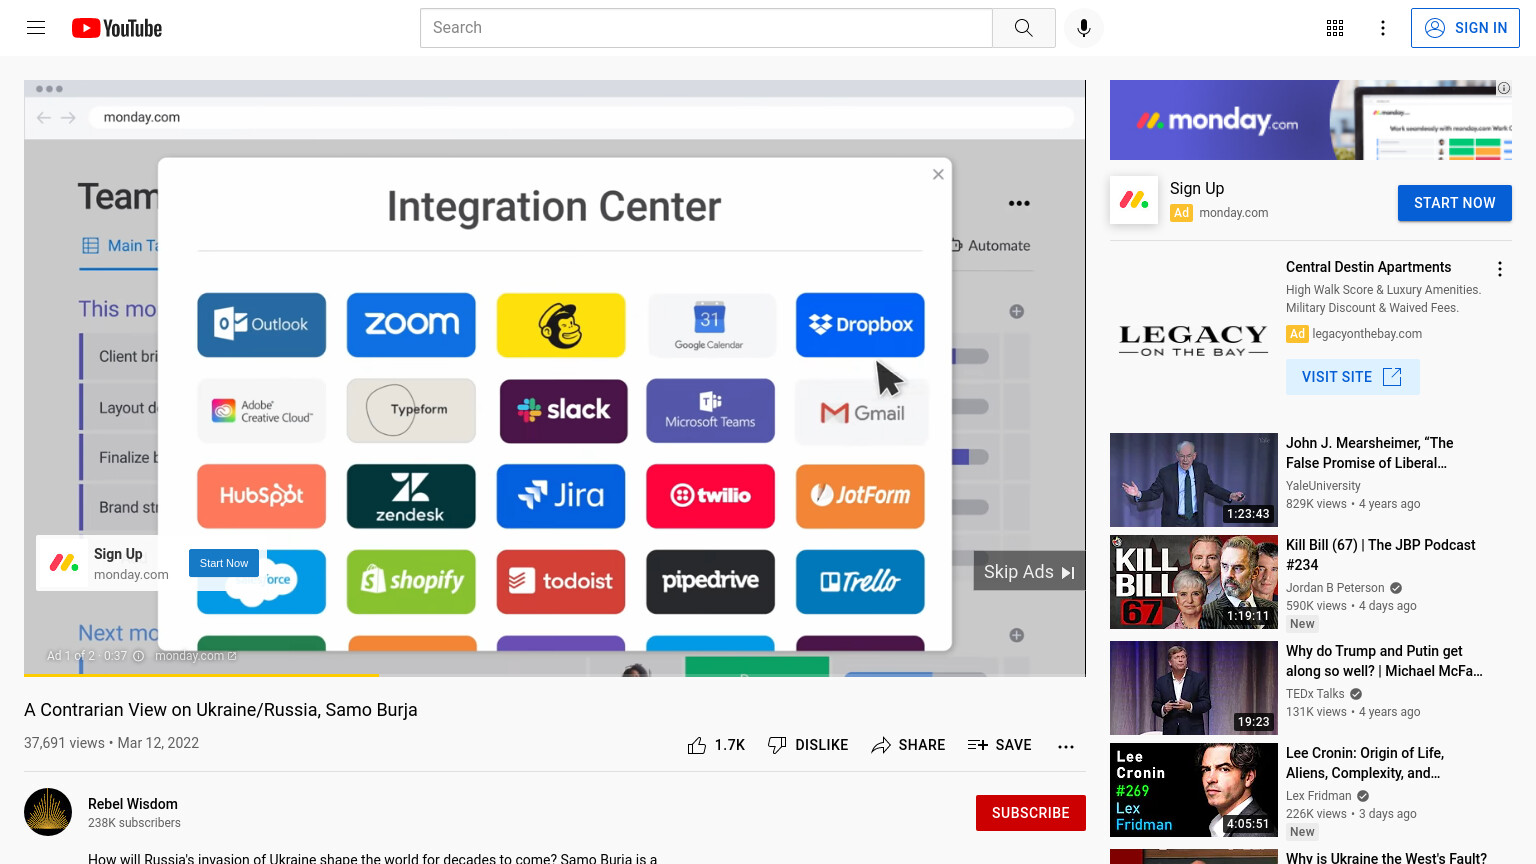Play Why do Trump and Putin thumbnail
Viewport: 1536px width, 864px height.
tap(1194, 688)
